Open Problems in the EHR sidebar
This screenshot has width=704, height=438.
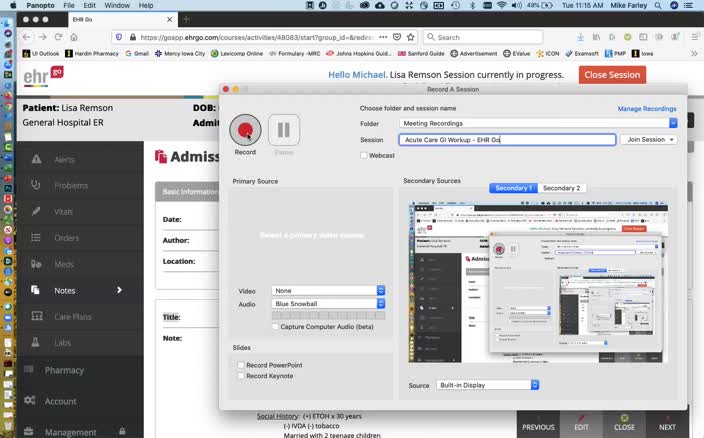click(x=70, y=185)
